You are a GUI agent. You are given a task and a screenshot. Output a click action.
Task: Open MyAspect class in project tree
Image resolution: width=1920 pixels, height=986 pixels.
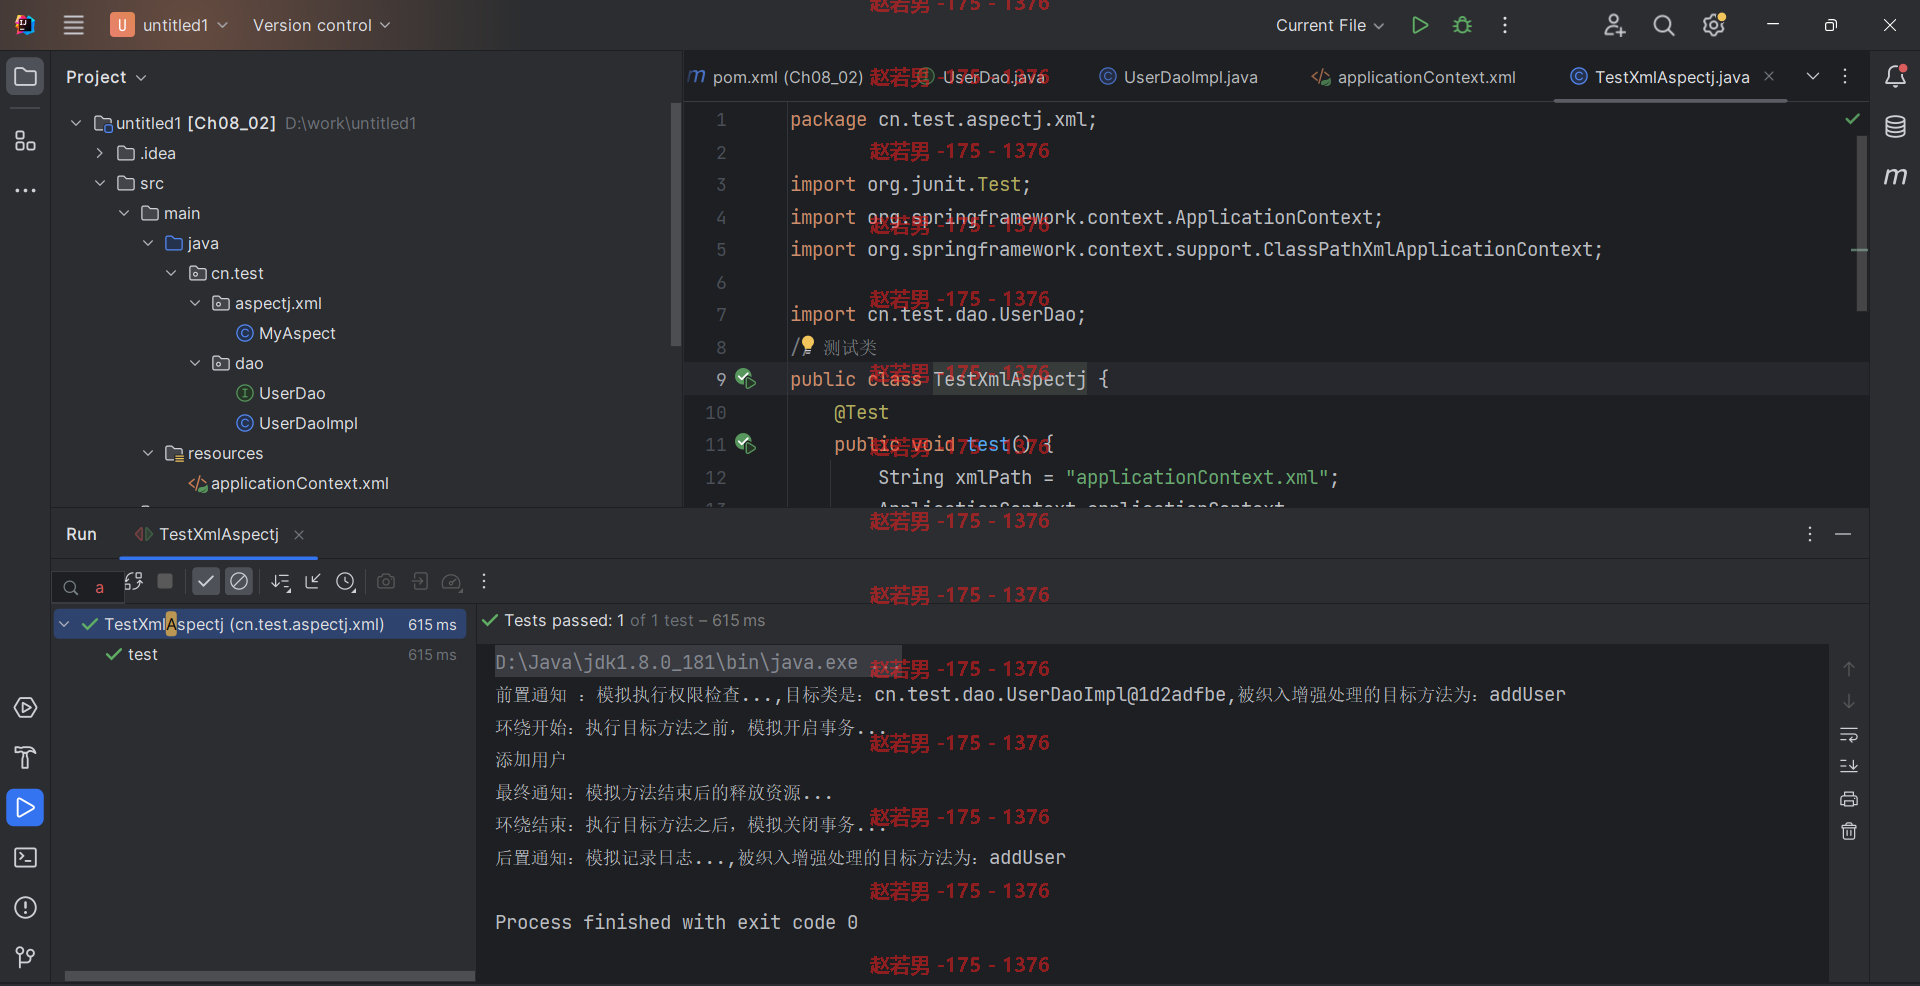286,333
